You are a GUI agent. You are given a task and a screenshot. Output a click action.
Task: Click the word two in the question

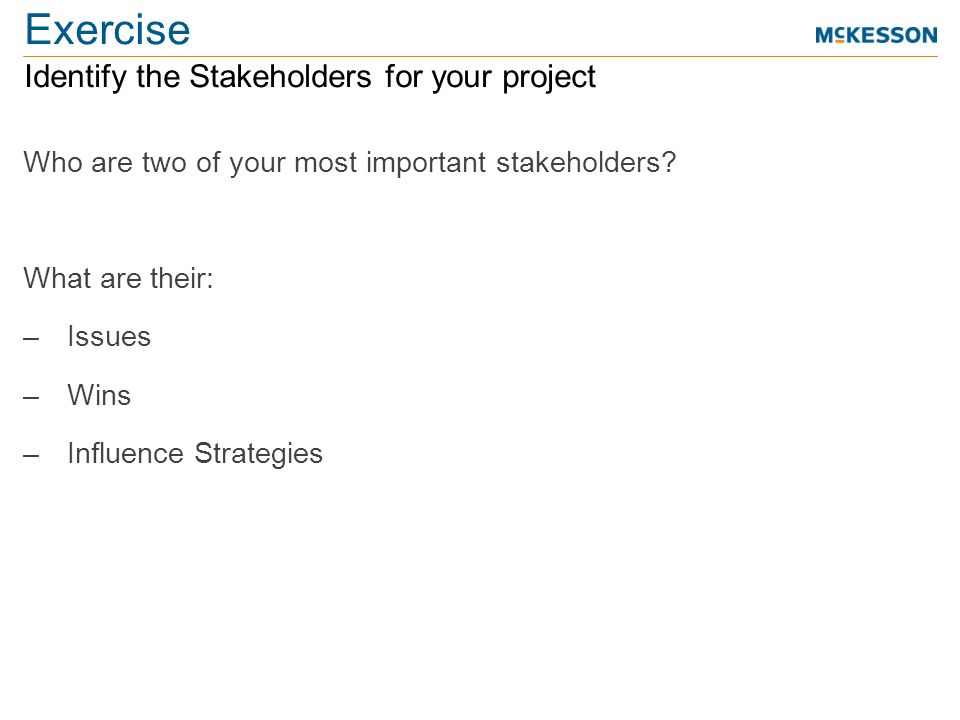(x=164, y=163)
